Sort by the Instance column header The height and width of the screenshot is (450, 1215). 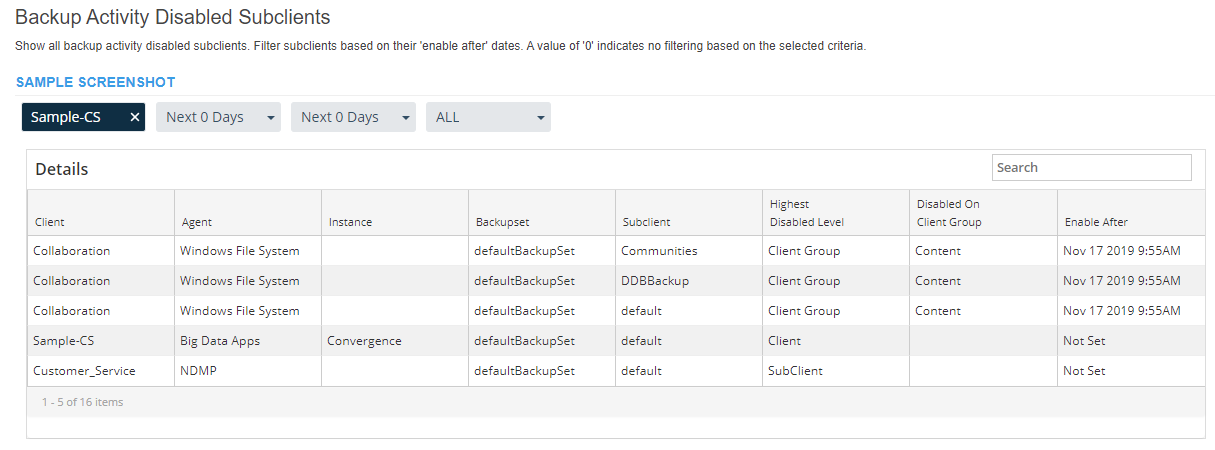click(x=350, y=222)
